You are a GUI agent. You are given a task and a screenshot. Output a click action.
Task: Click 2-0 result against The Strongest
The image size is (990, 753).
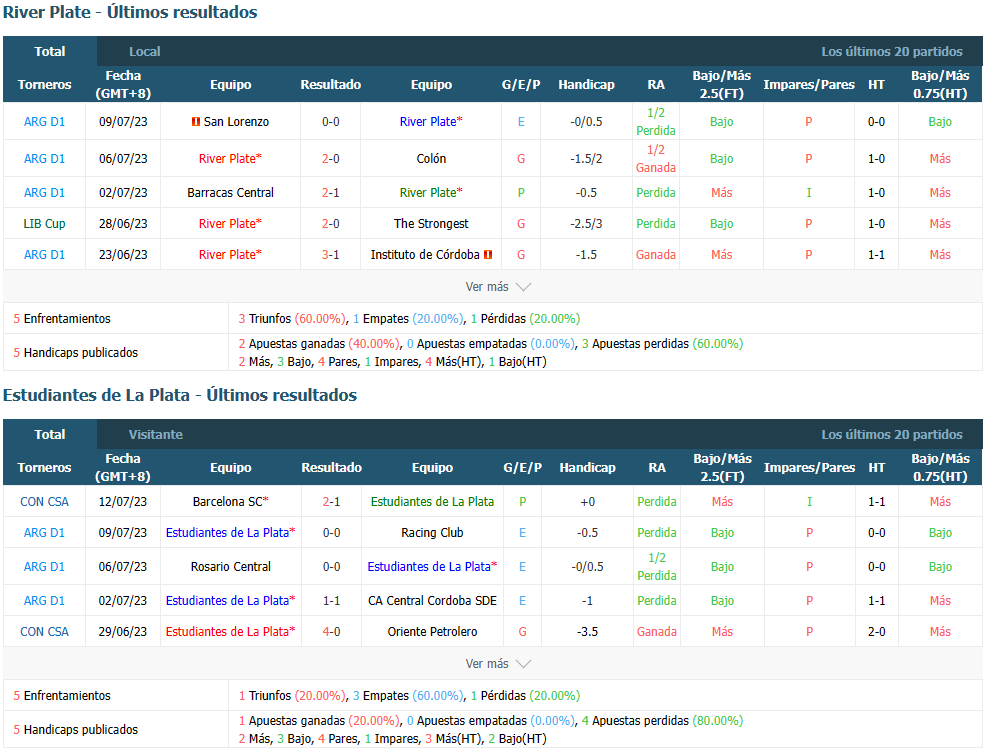click(x=331, y=224)
